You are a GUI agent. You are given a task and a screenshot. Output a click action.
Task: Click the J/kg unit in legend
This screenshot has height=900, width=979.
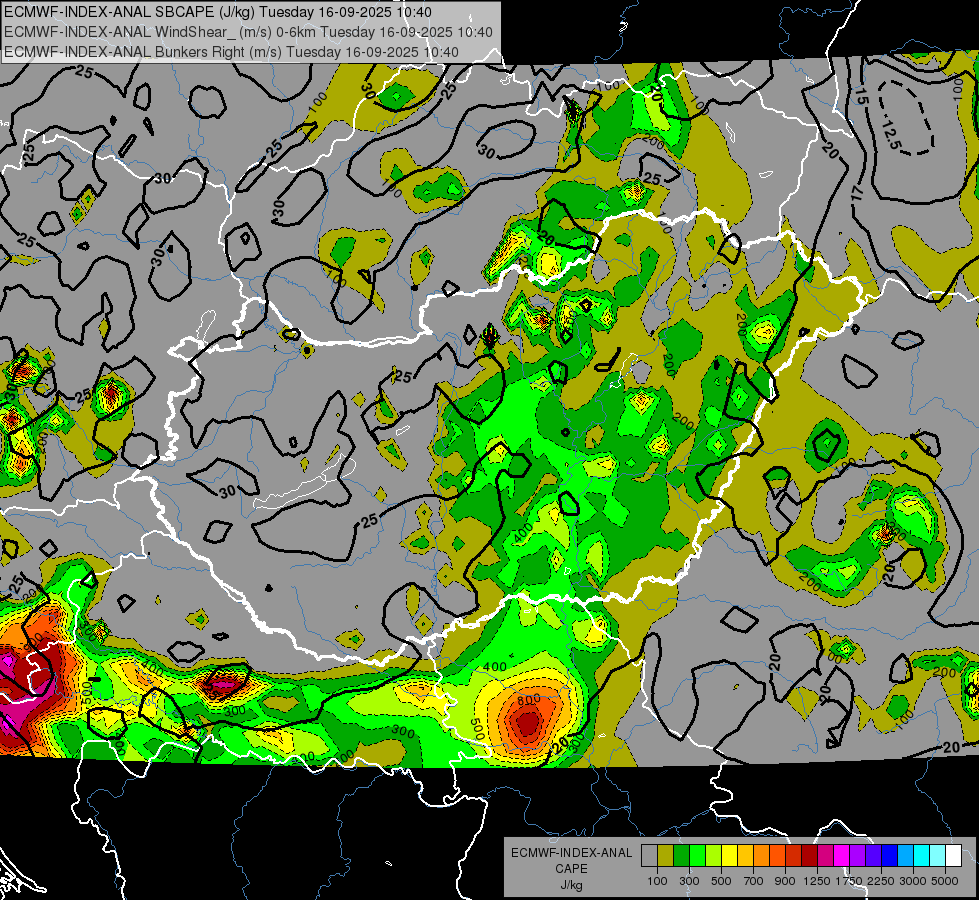point(571,885)
